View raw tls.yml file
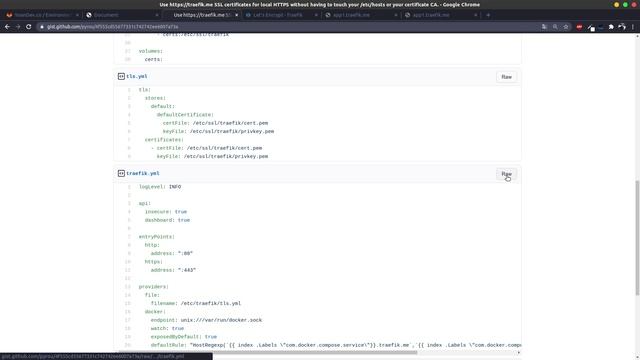640x360 pixels. pos(507,77)
